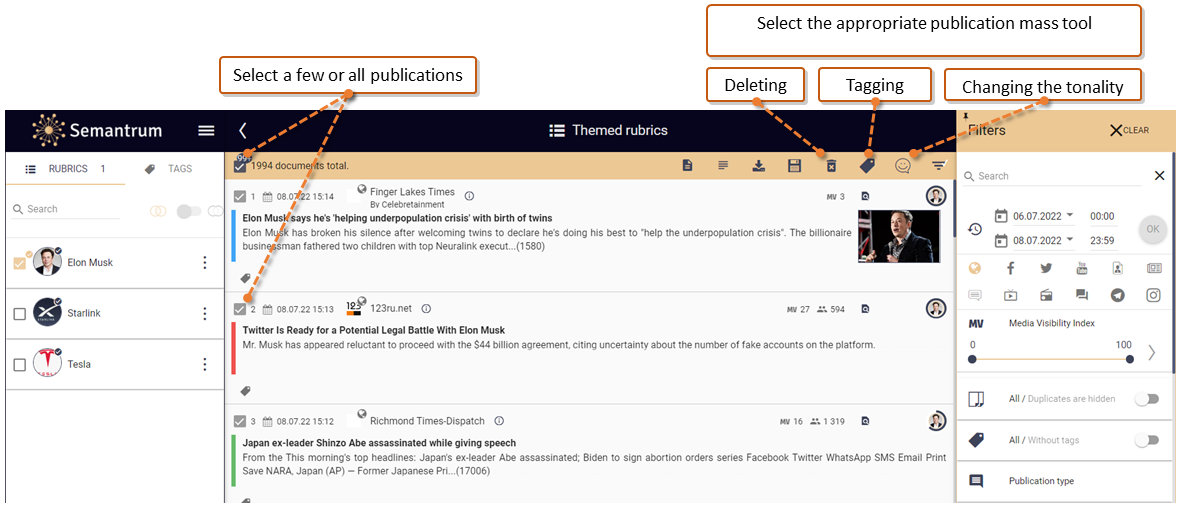Open filter icon in the toolbar

click(939, 166)
